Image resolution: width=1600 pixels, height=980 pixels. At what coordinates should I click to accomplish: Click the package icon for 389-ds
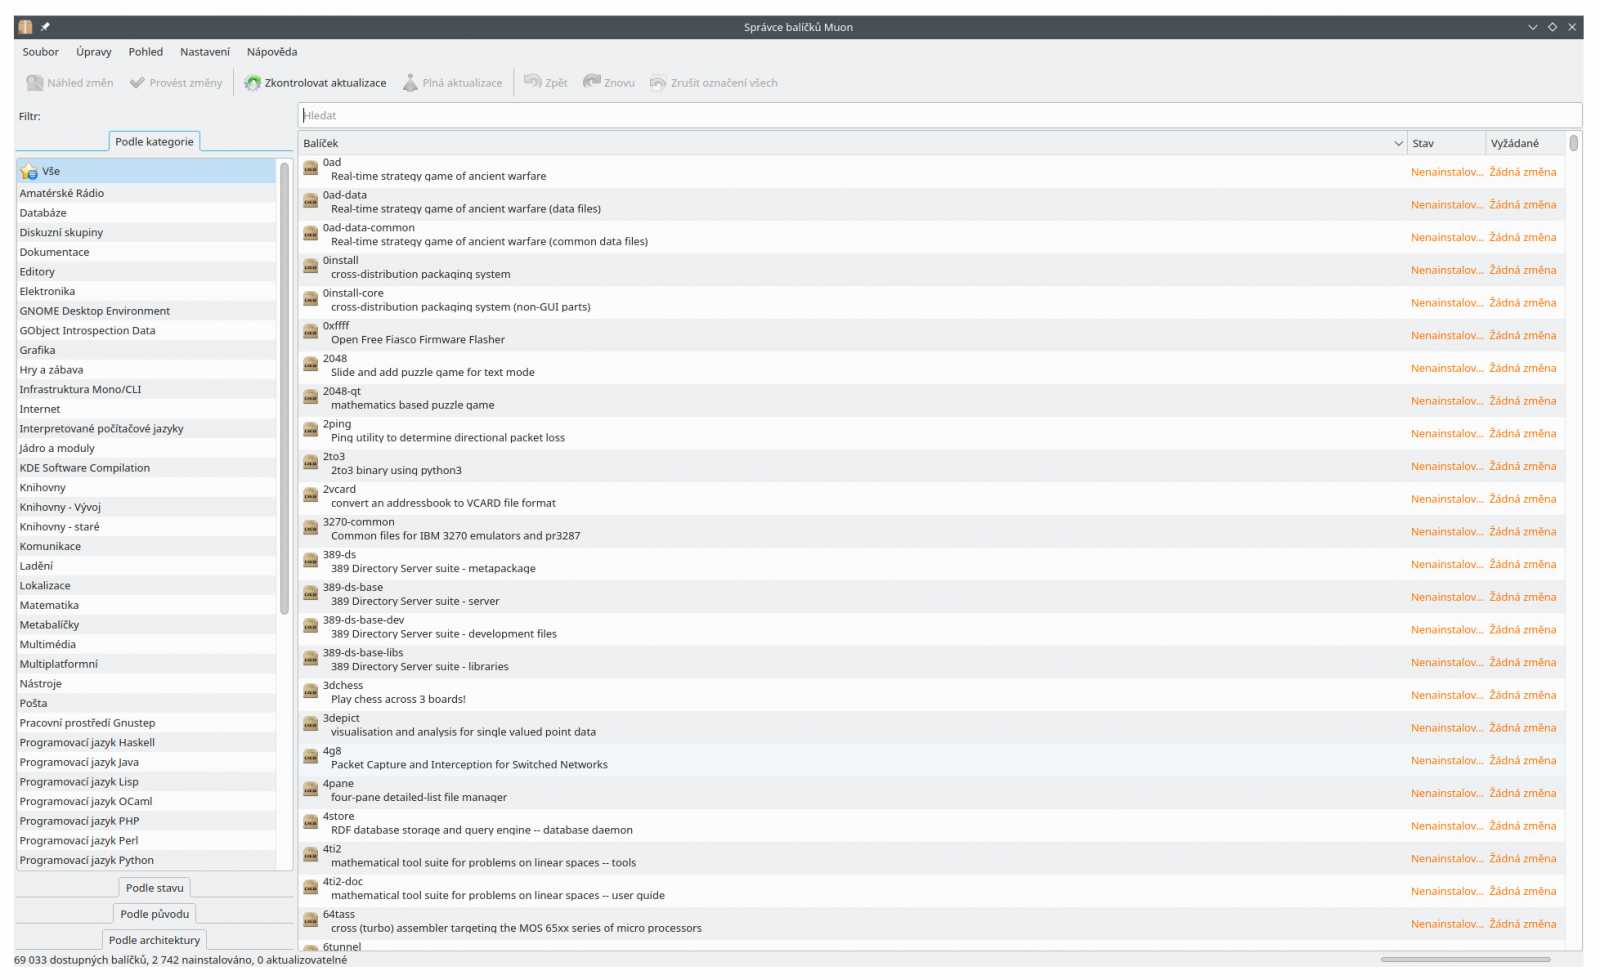311,561
